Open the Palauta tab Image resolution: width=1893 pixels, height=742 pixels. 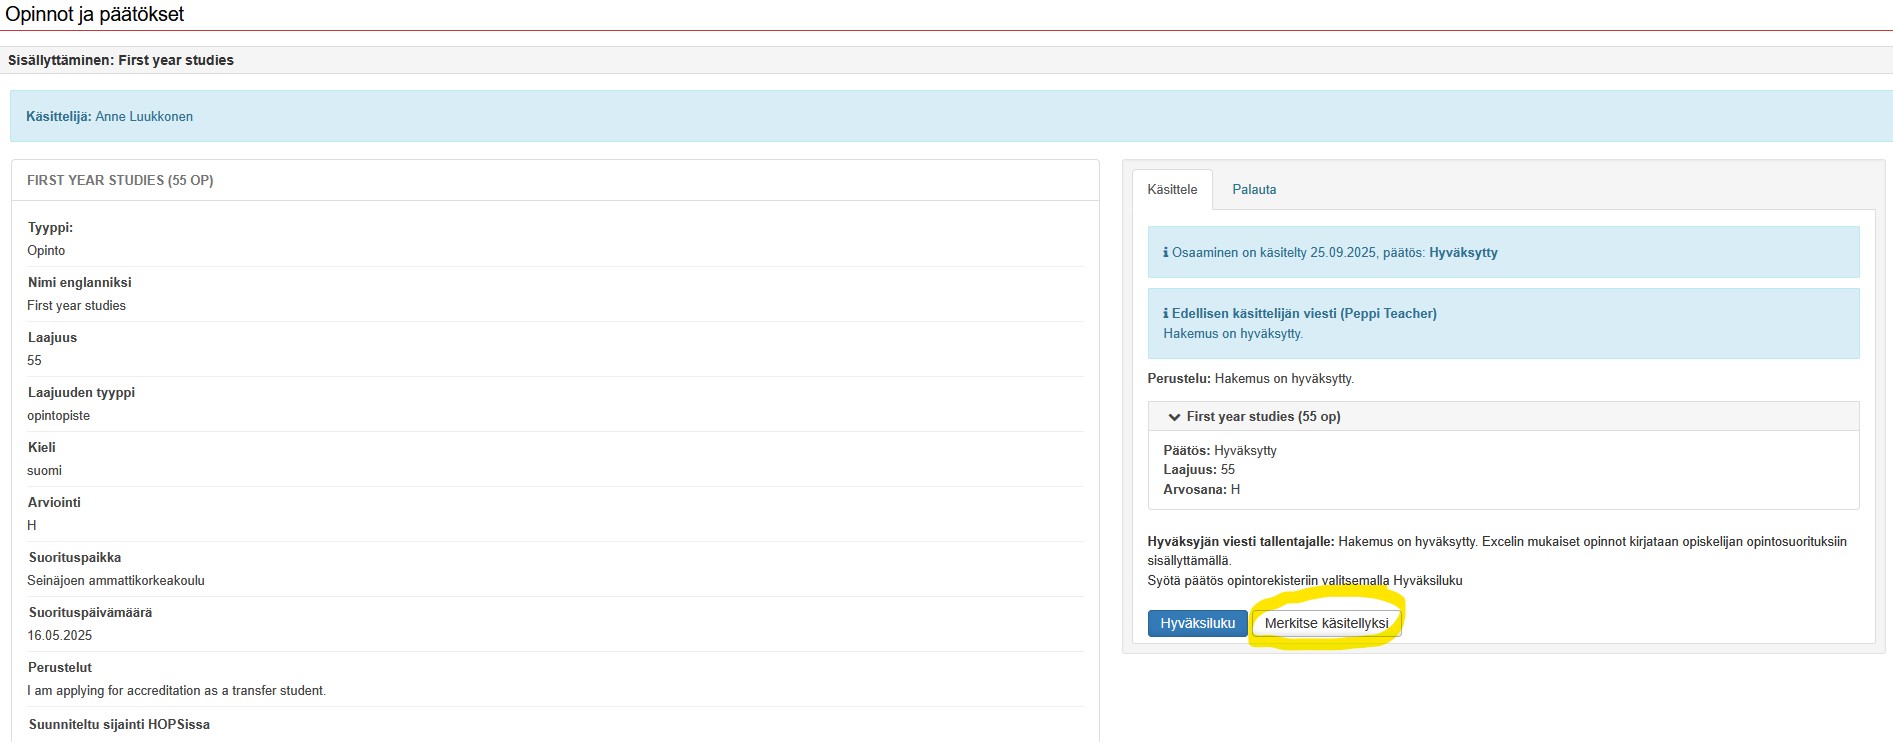(x=1253, y=189)
